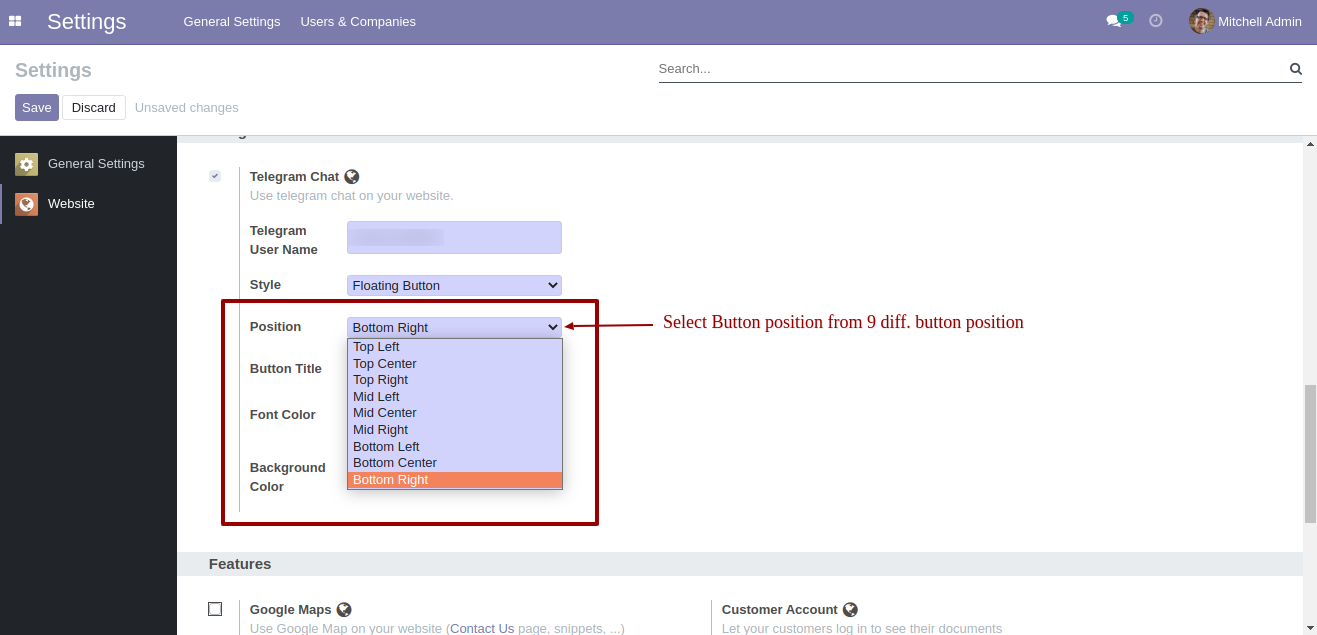1317x635 pixels.
Task: Click globe icon next to Customer Account
Action: [850, 610]
